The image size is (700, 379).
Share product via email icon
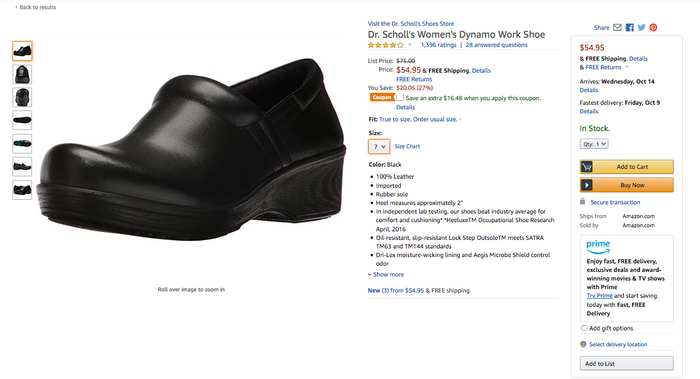point(617,28)
